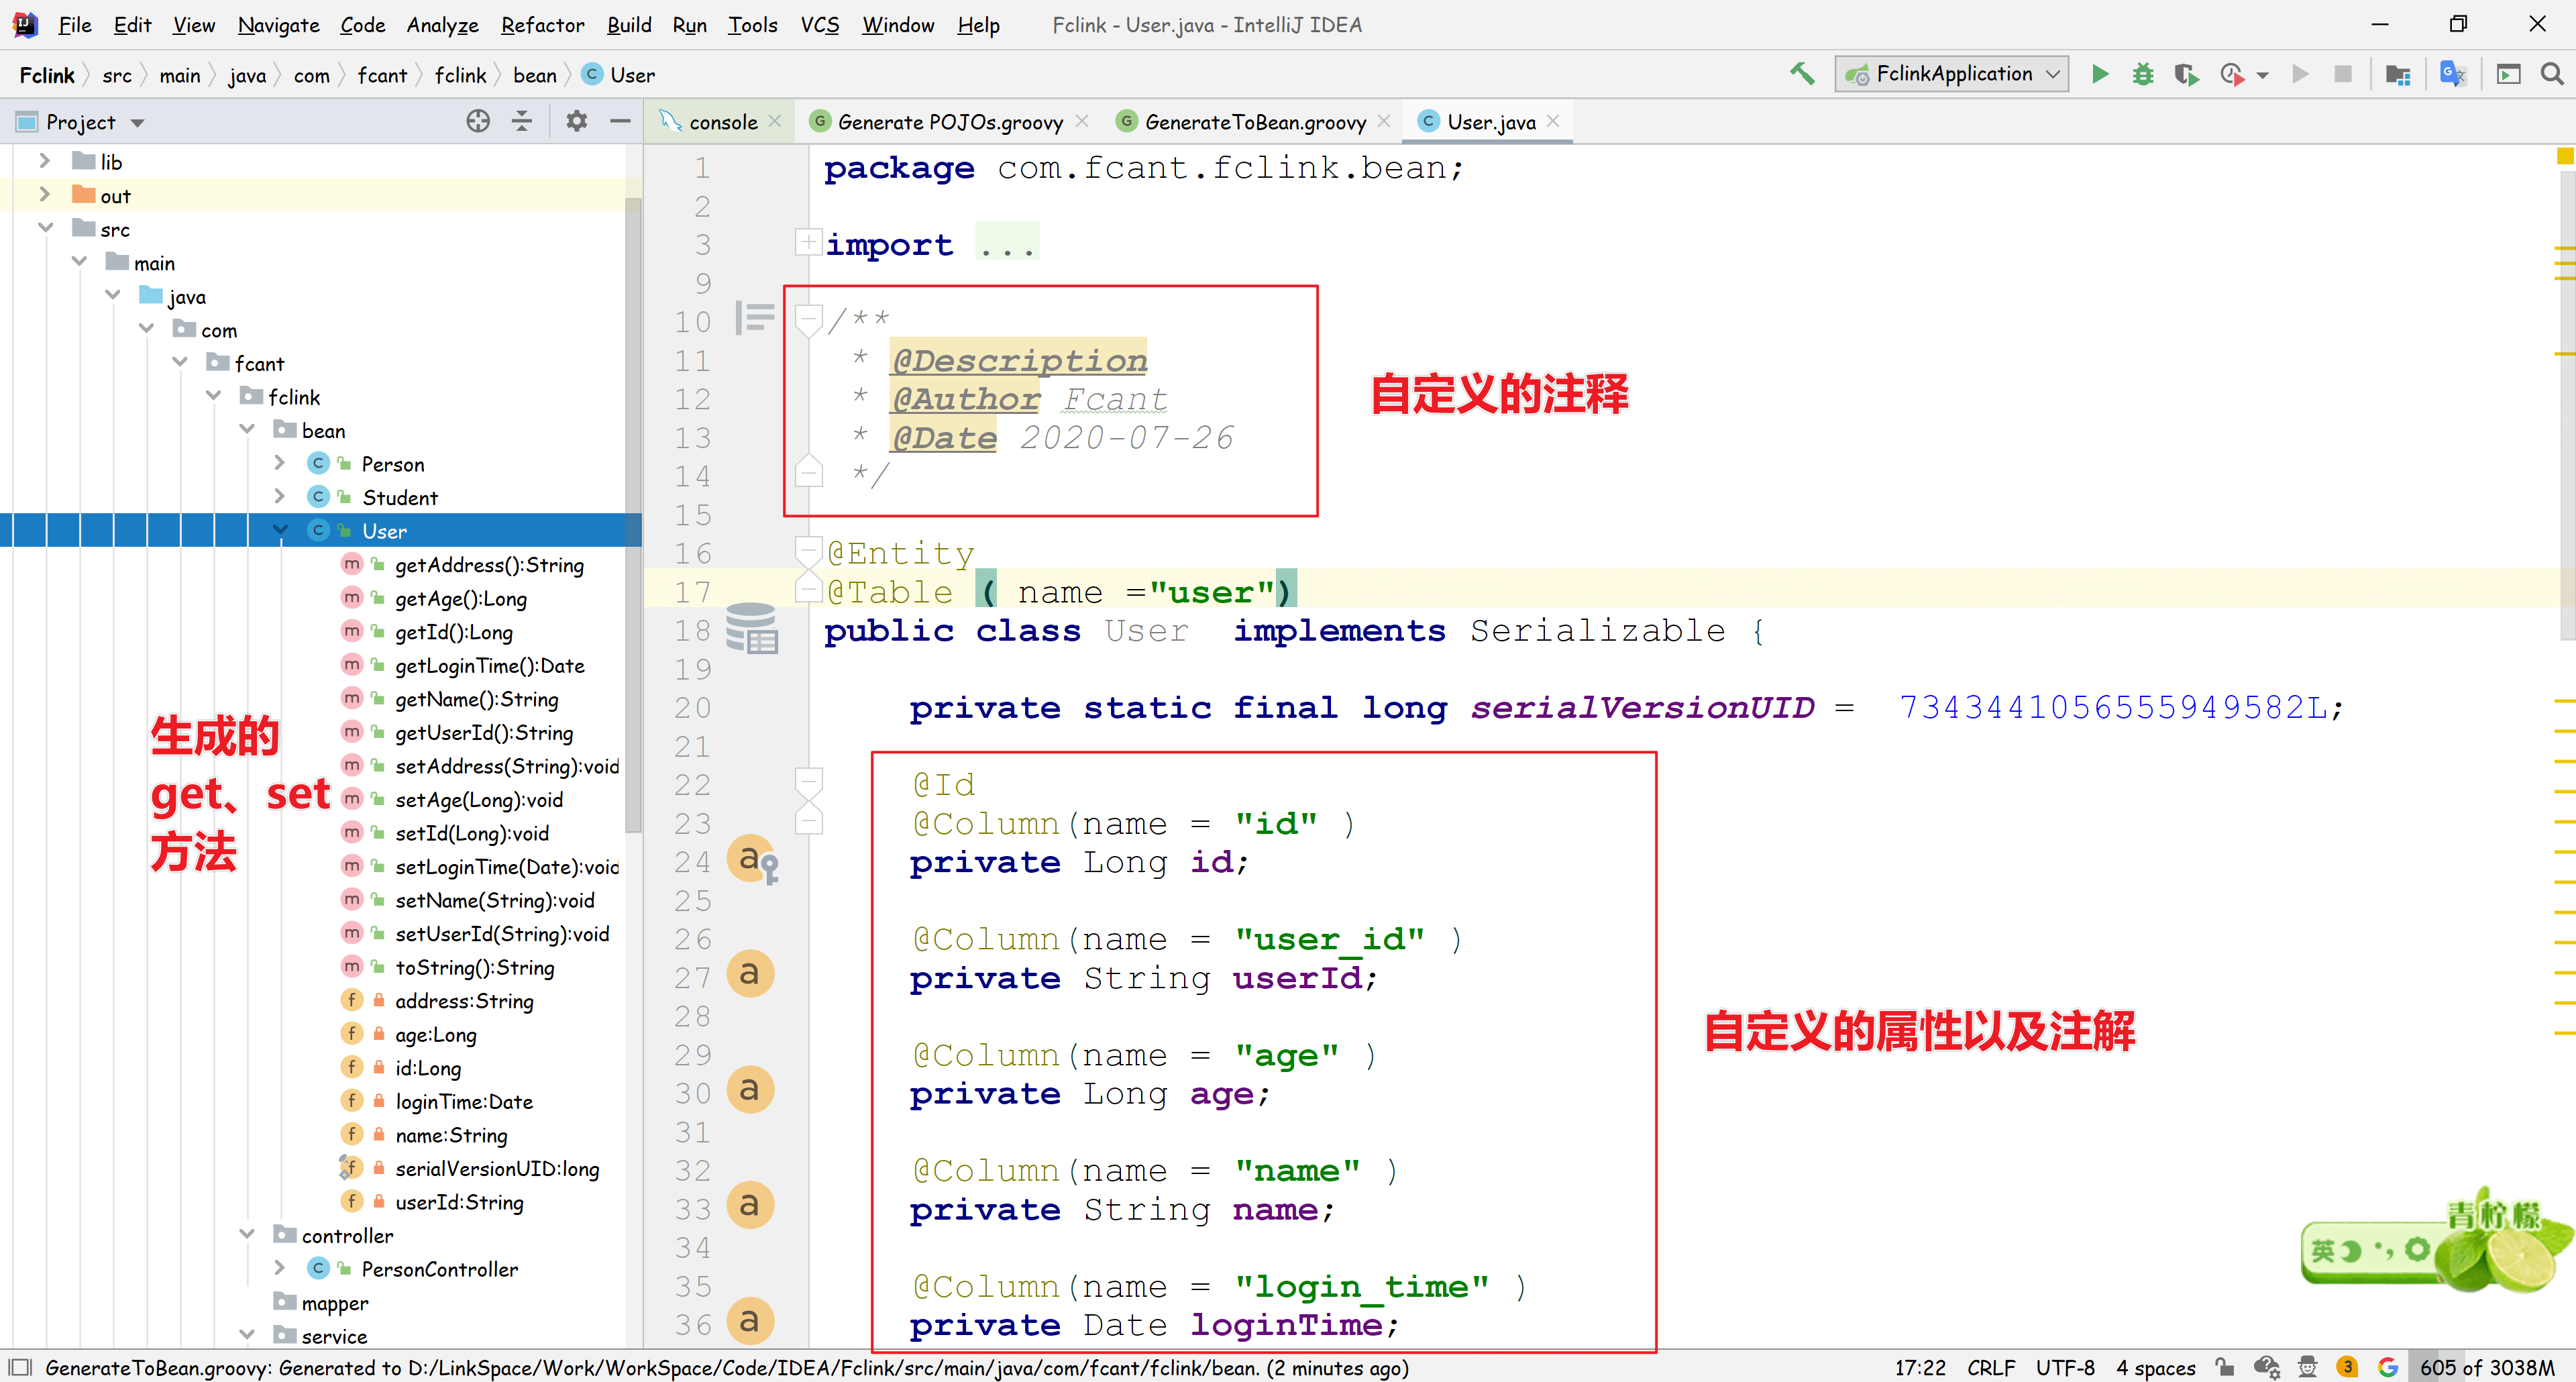Open Project panel settings gear
The width and height of the screenshot is (2576, 1382).
pyautogui.click(x=576, y=122)
